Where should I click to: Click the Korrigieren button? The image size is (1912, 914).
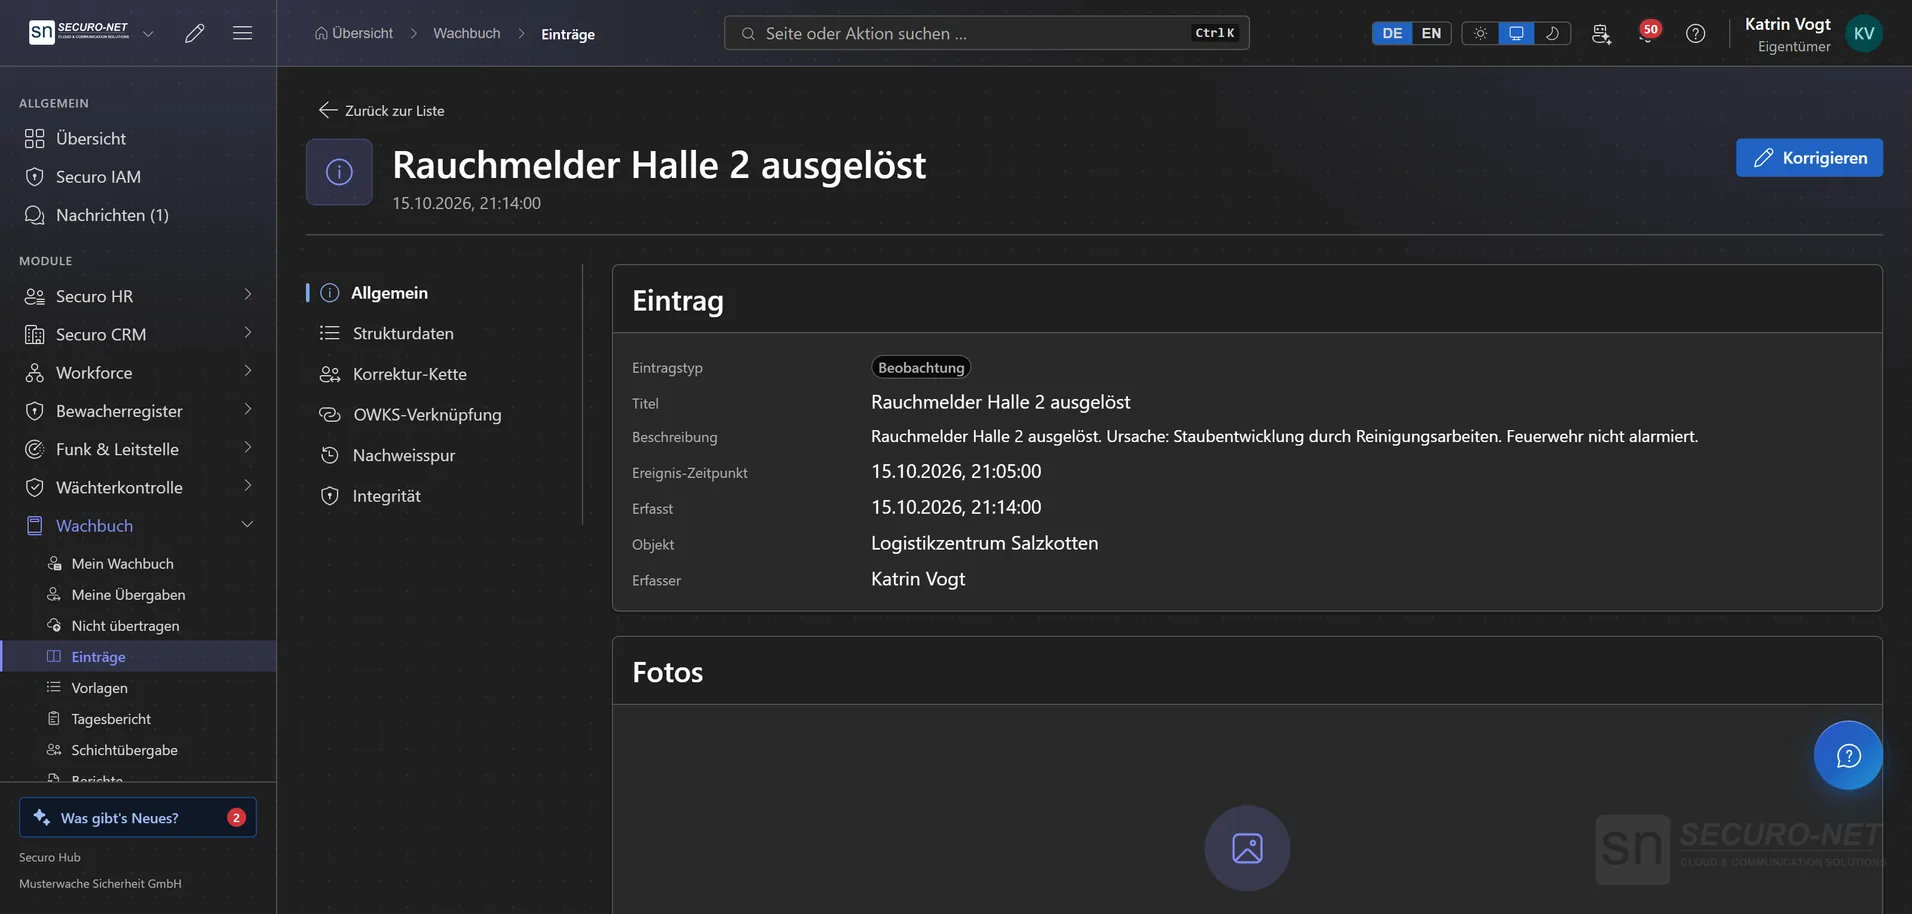pos(1809,158)
